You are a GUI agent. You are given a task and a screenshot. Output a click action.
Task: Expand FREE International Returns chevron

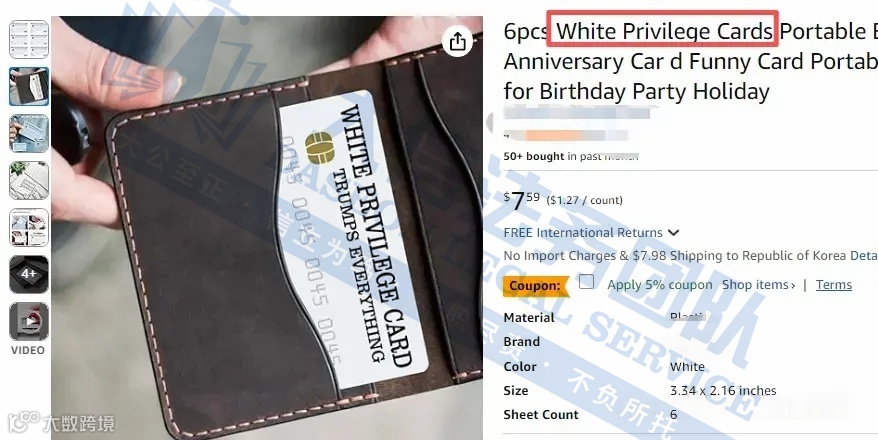point(674,232)
